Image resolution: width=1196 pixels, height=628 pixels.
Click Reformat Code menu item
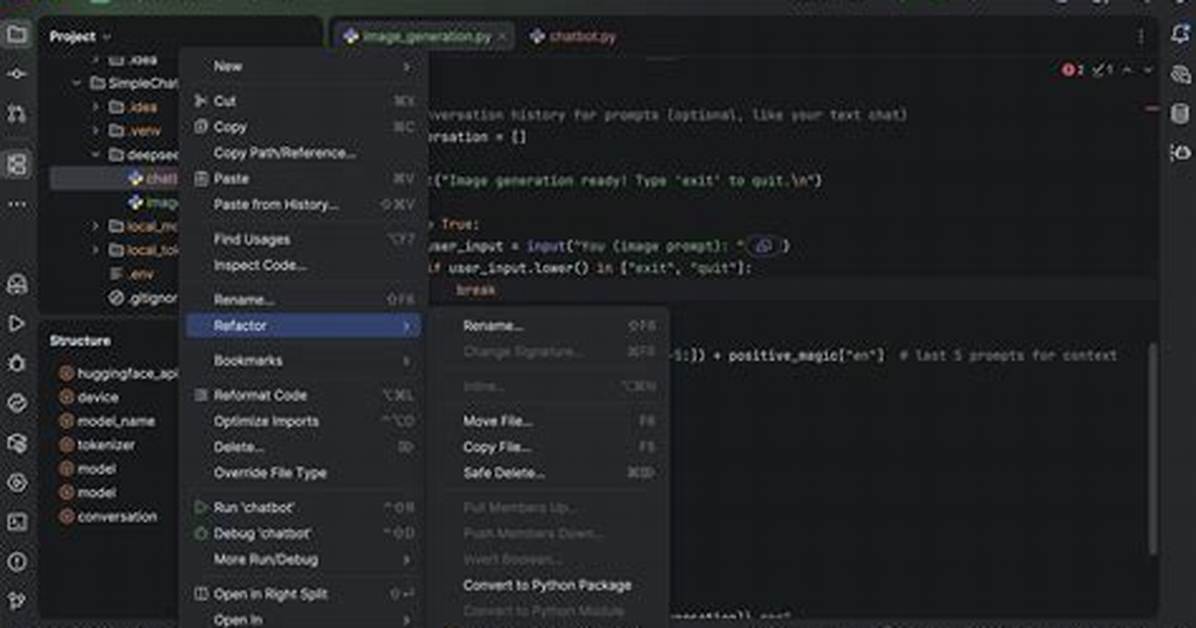[x=304, y=395]
